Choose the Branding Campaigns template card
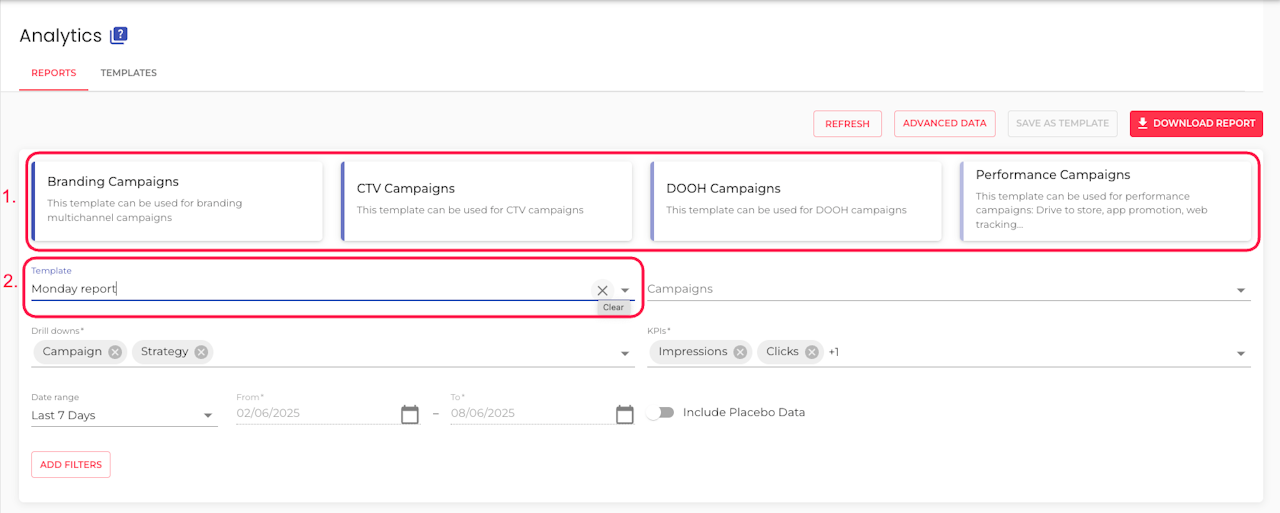 click(178, 201)
